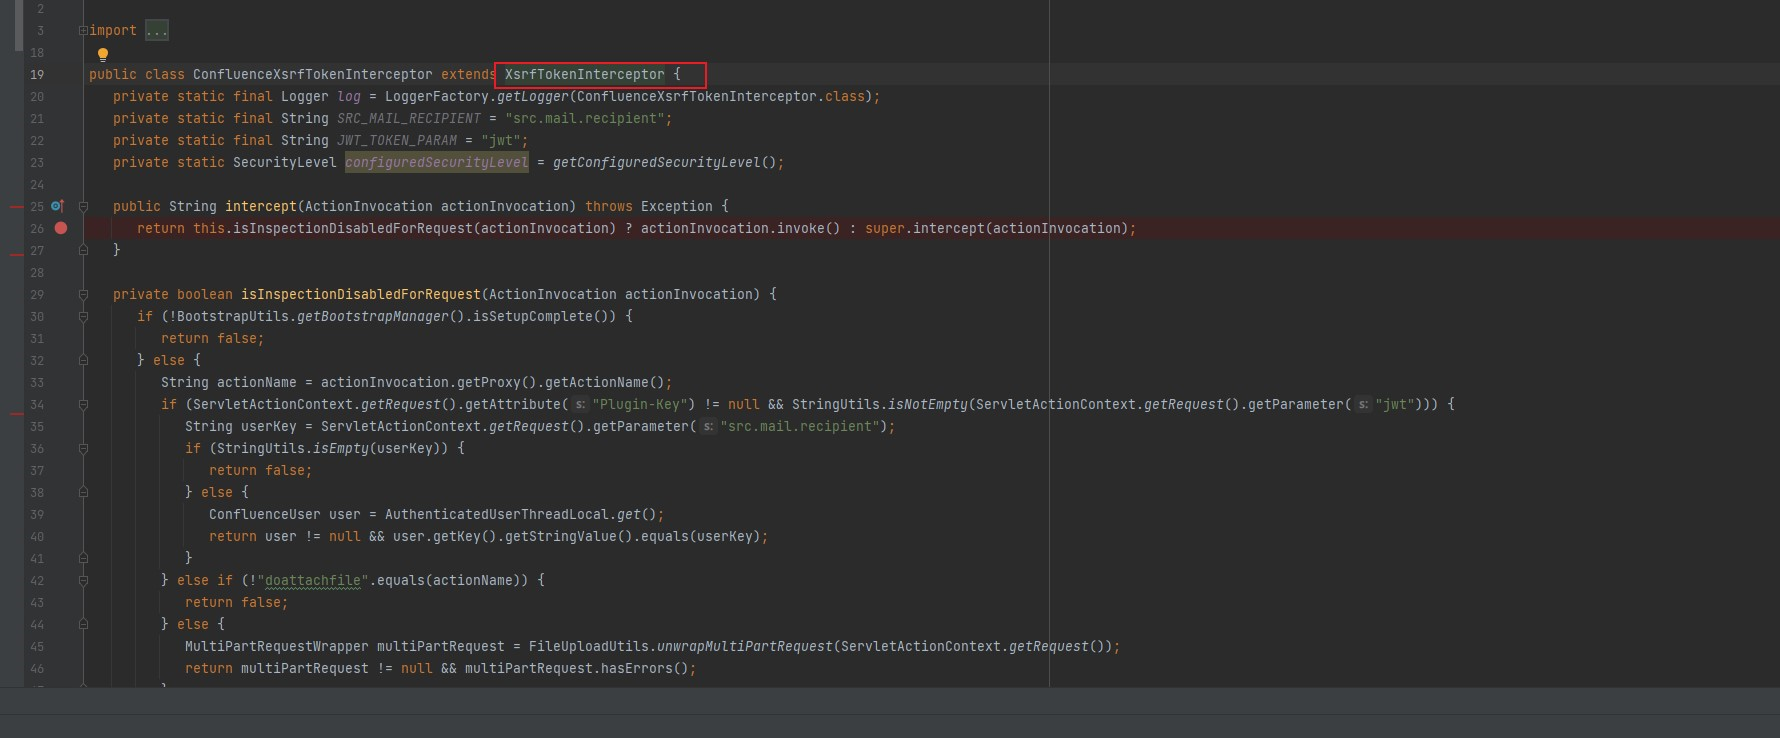Click the JWT_TOKEN_PARAM constant name
Image resolution: width=1780 pixels, height=738 pixels.
coord(397,140)
